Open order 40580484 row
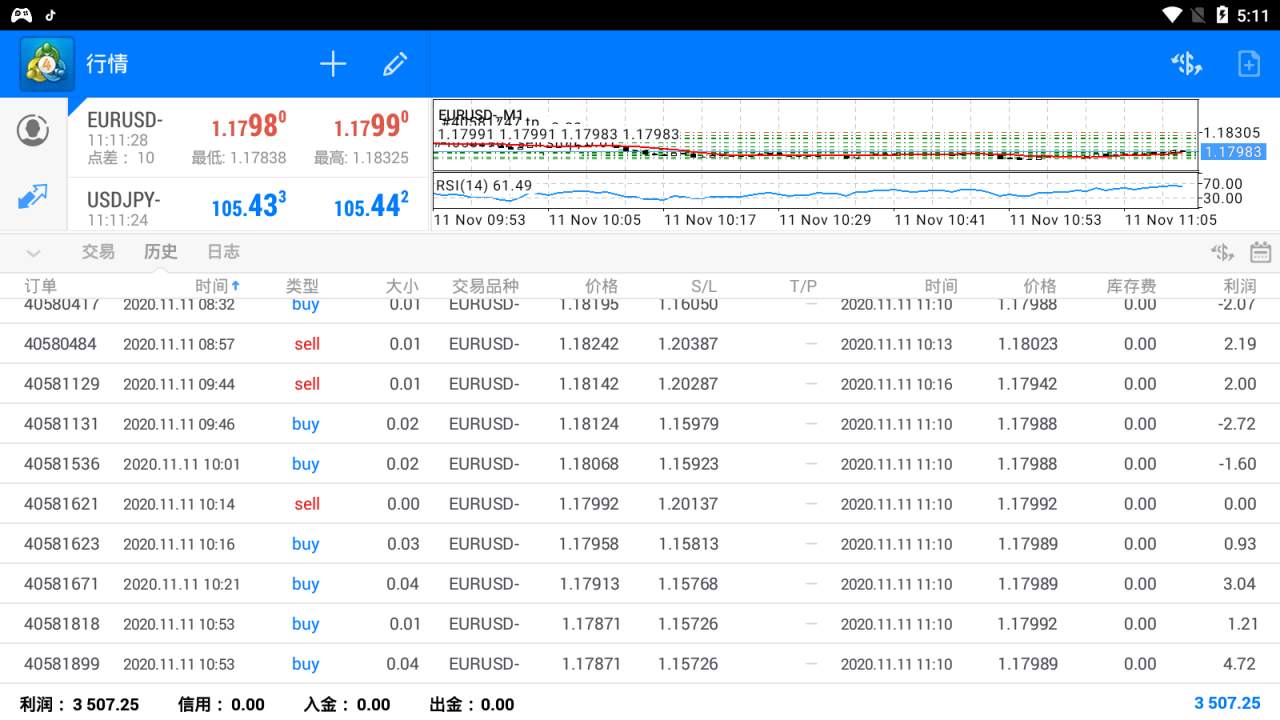Image resolution: width=1280 pixels, height=720 pixels. click(640, 344)
